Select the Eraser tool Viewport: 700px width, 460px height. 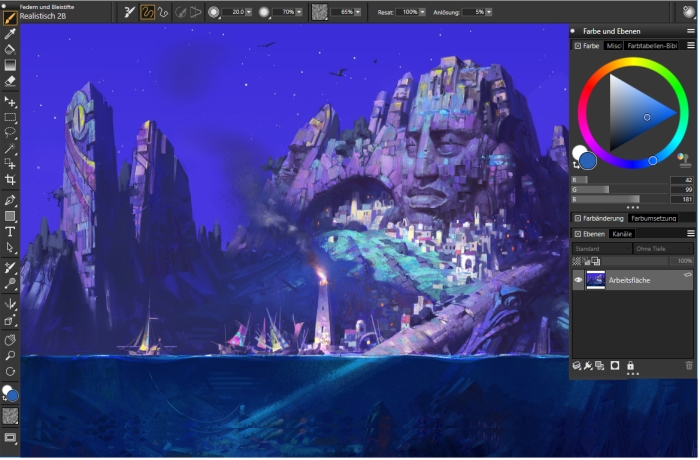(x=10, y=79)
